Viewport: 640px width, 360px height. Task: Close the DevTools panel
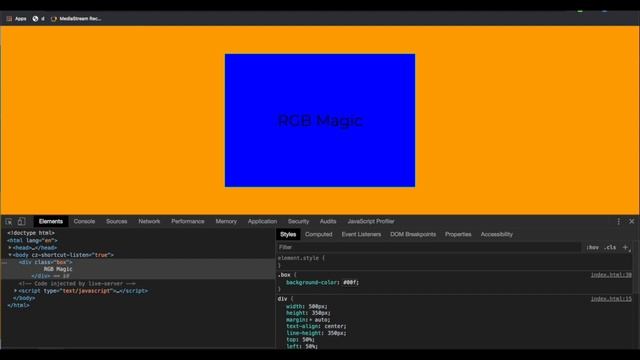[631, 221]
